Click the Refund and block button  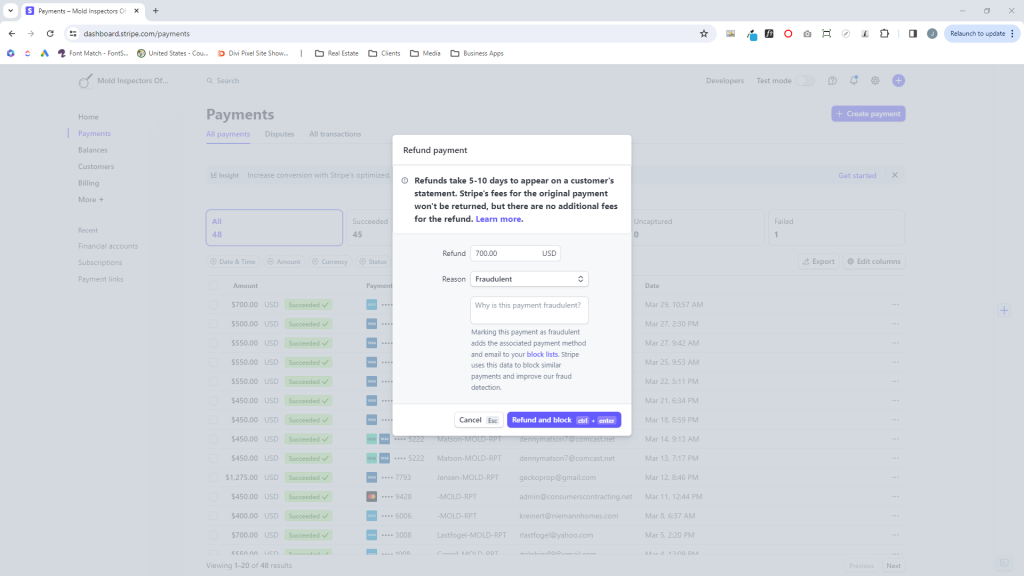tap(564, 420)
